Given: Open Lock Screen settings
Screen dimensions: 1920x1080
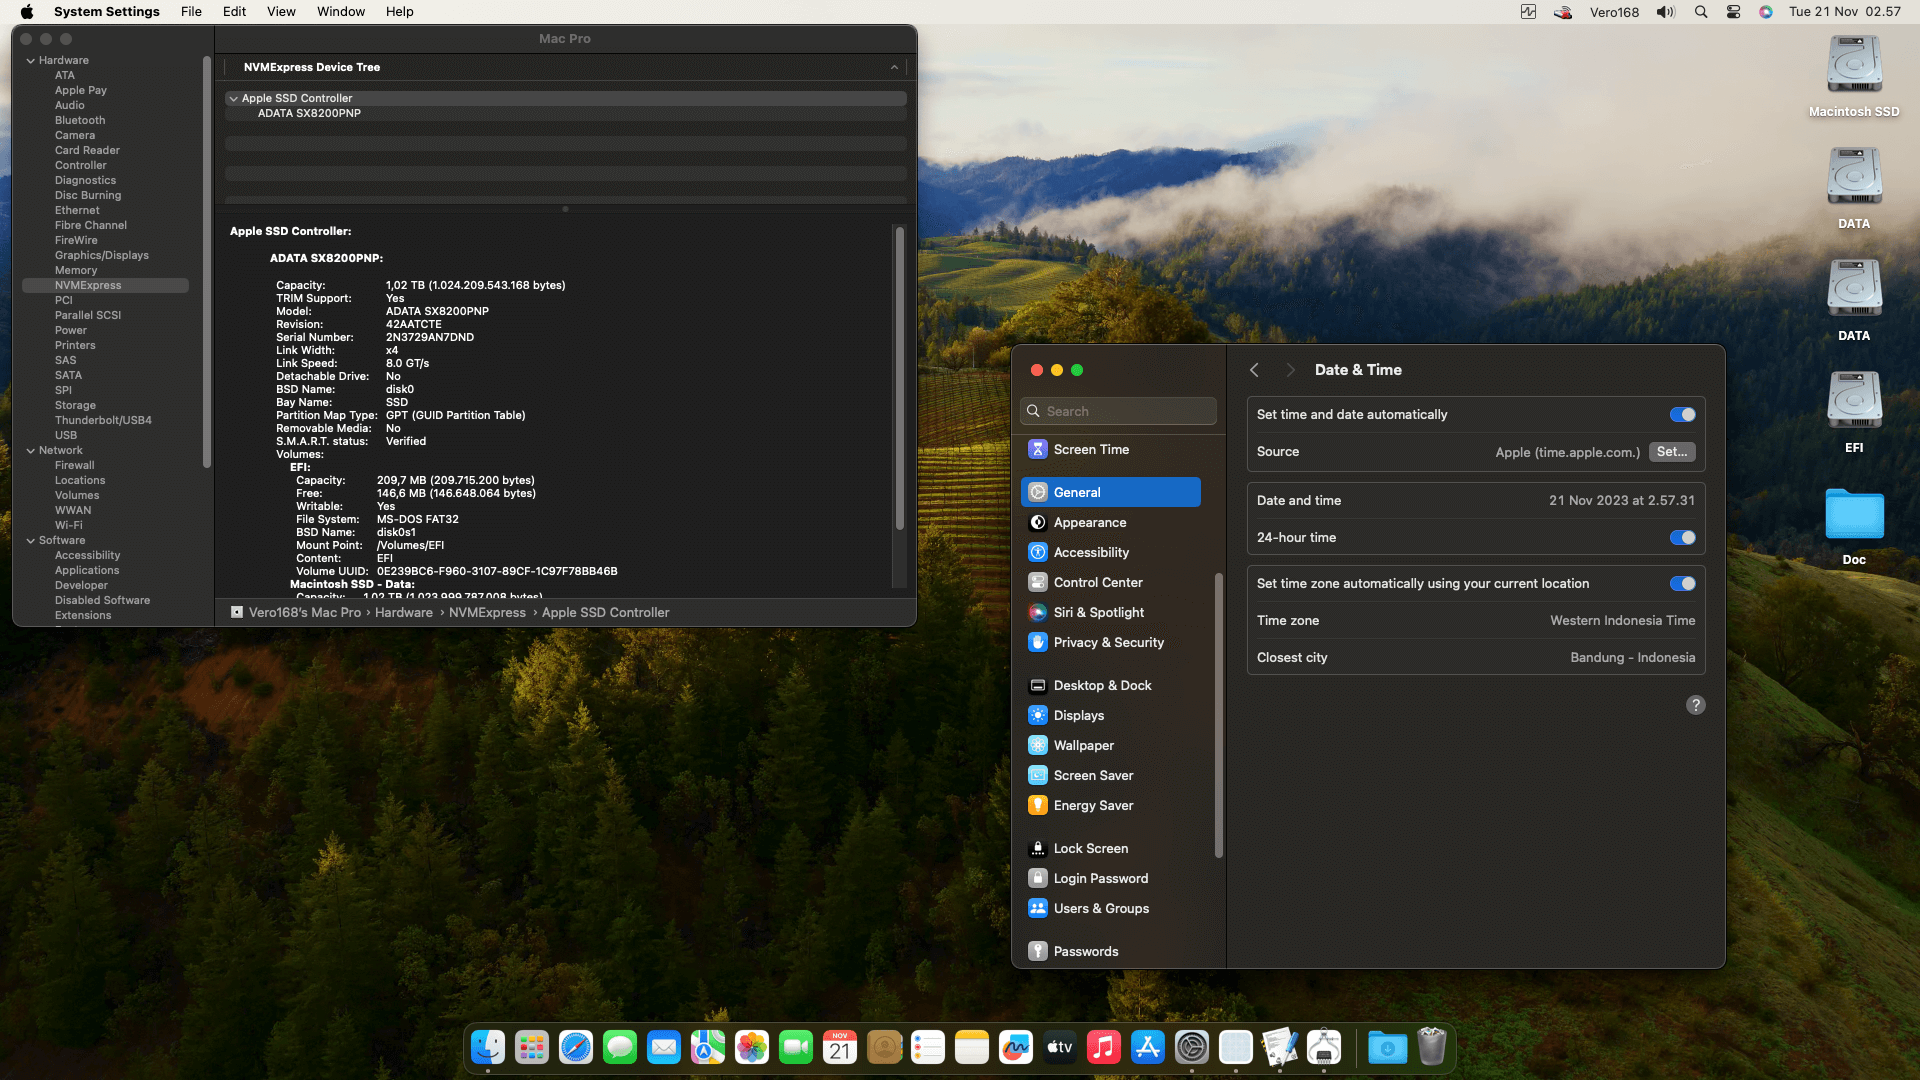Looking at the screenshot, I should (1090, 848).
